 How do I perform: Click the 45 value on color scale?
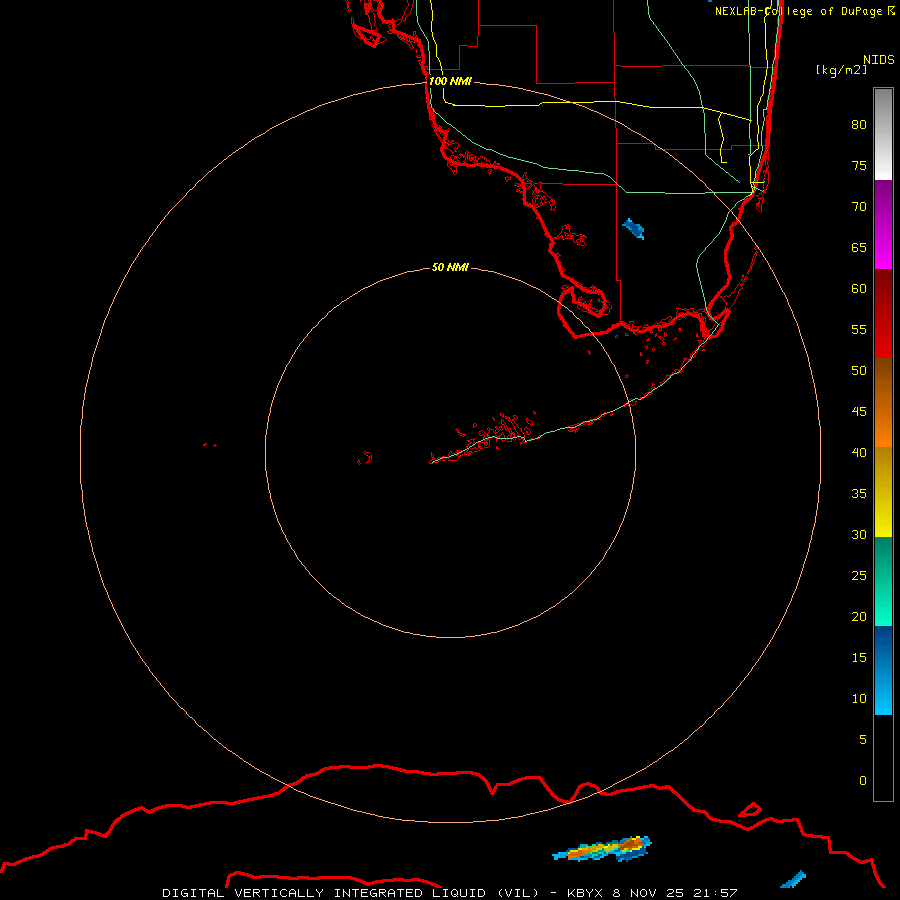pyautogui.click(x=859, y=412)
